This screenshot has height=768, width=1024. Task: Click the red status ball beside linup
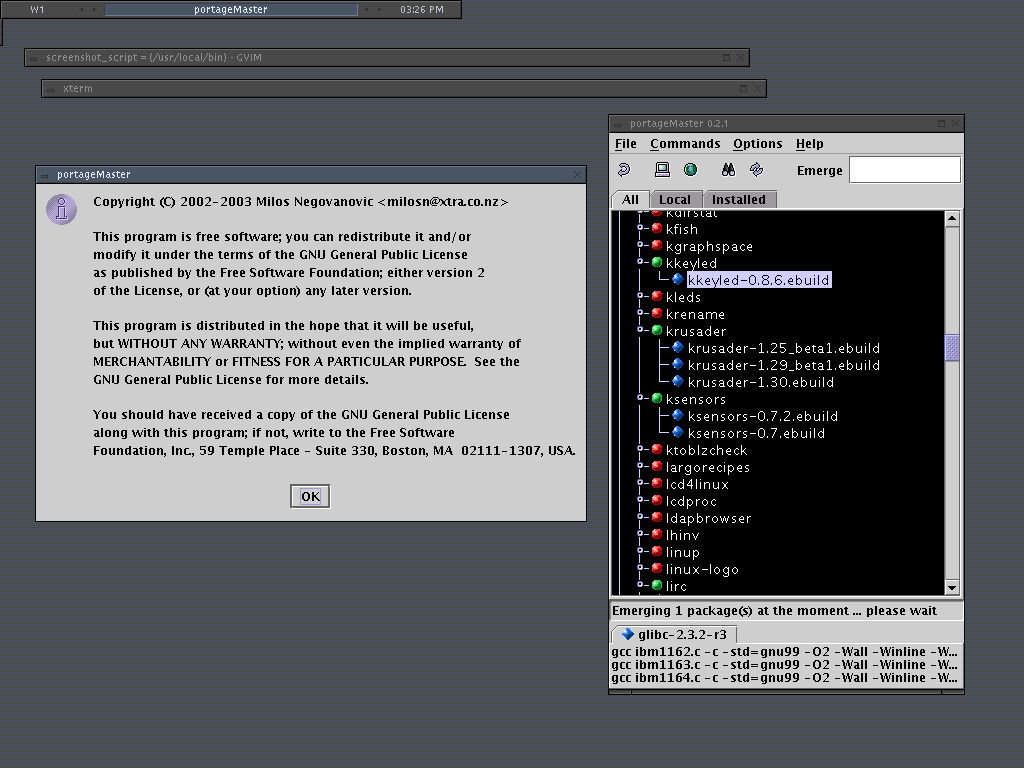(x=657, y=551)
